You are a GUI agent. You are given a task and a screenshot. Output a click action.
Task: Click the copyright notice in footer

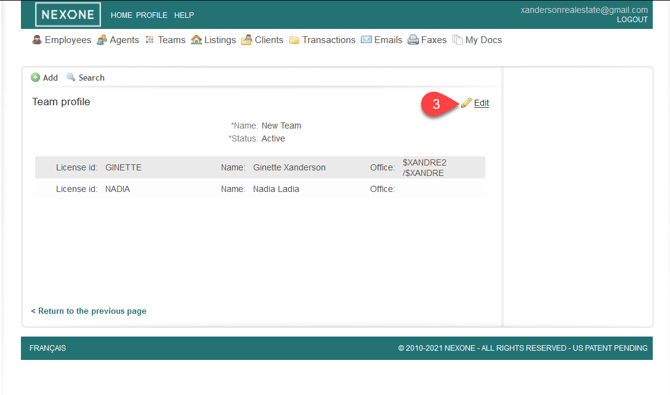pyautogui.click(x=523, y=348)
